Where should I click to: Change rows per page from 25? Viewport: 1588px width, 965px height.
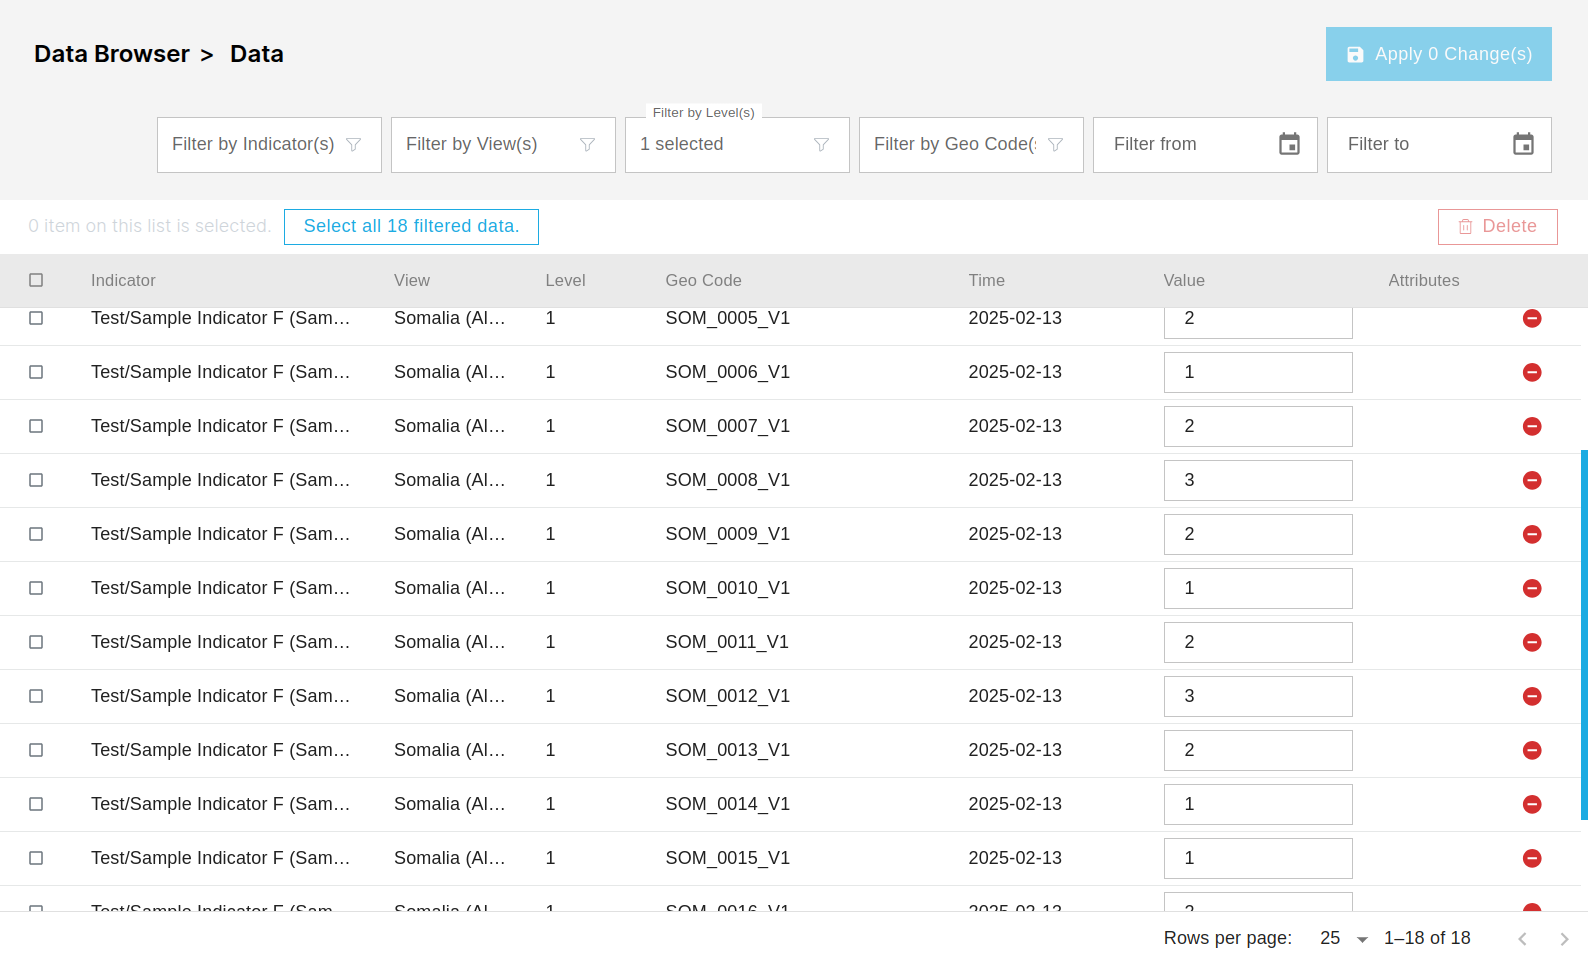pos(1343,938)
